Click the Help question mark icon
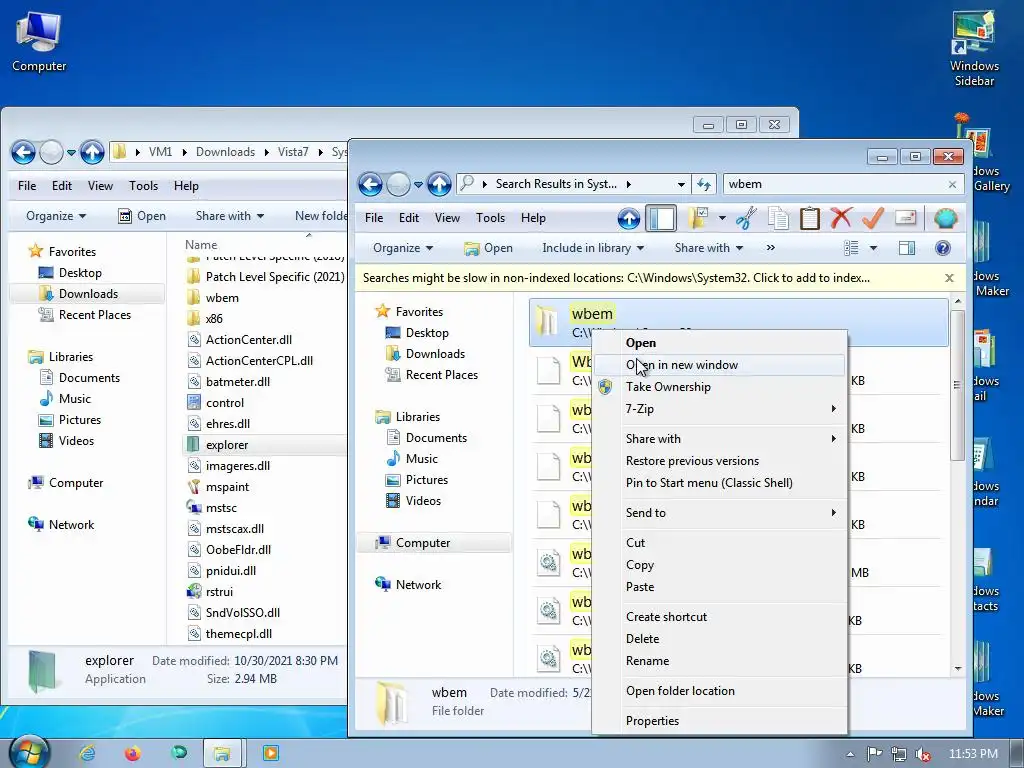 click(x=942, y=248)
